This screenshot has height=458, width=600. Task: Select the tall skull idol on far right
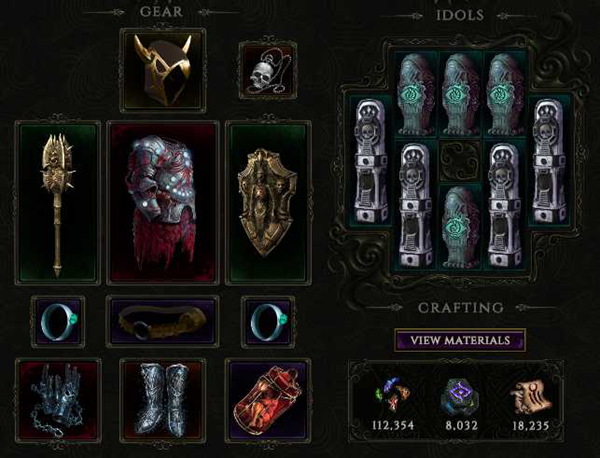[550, 161]
